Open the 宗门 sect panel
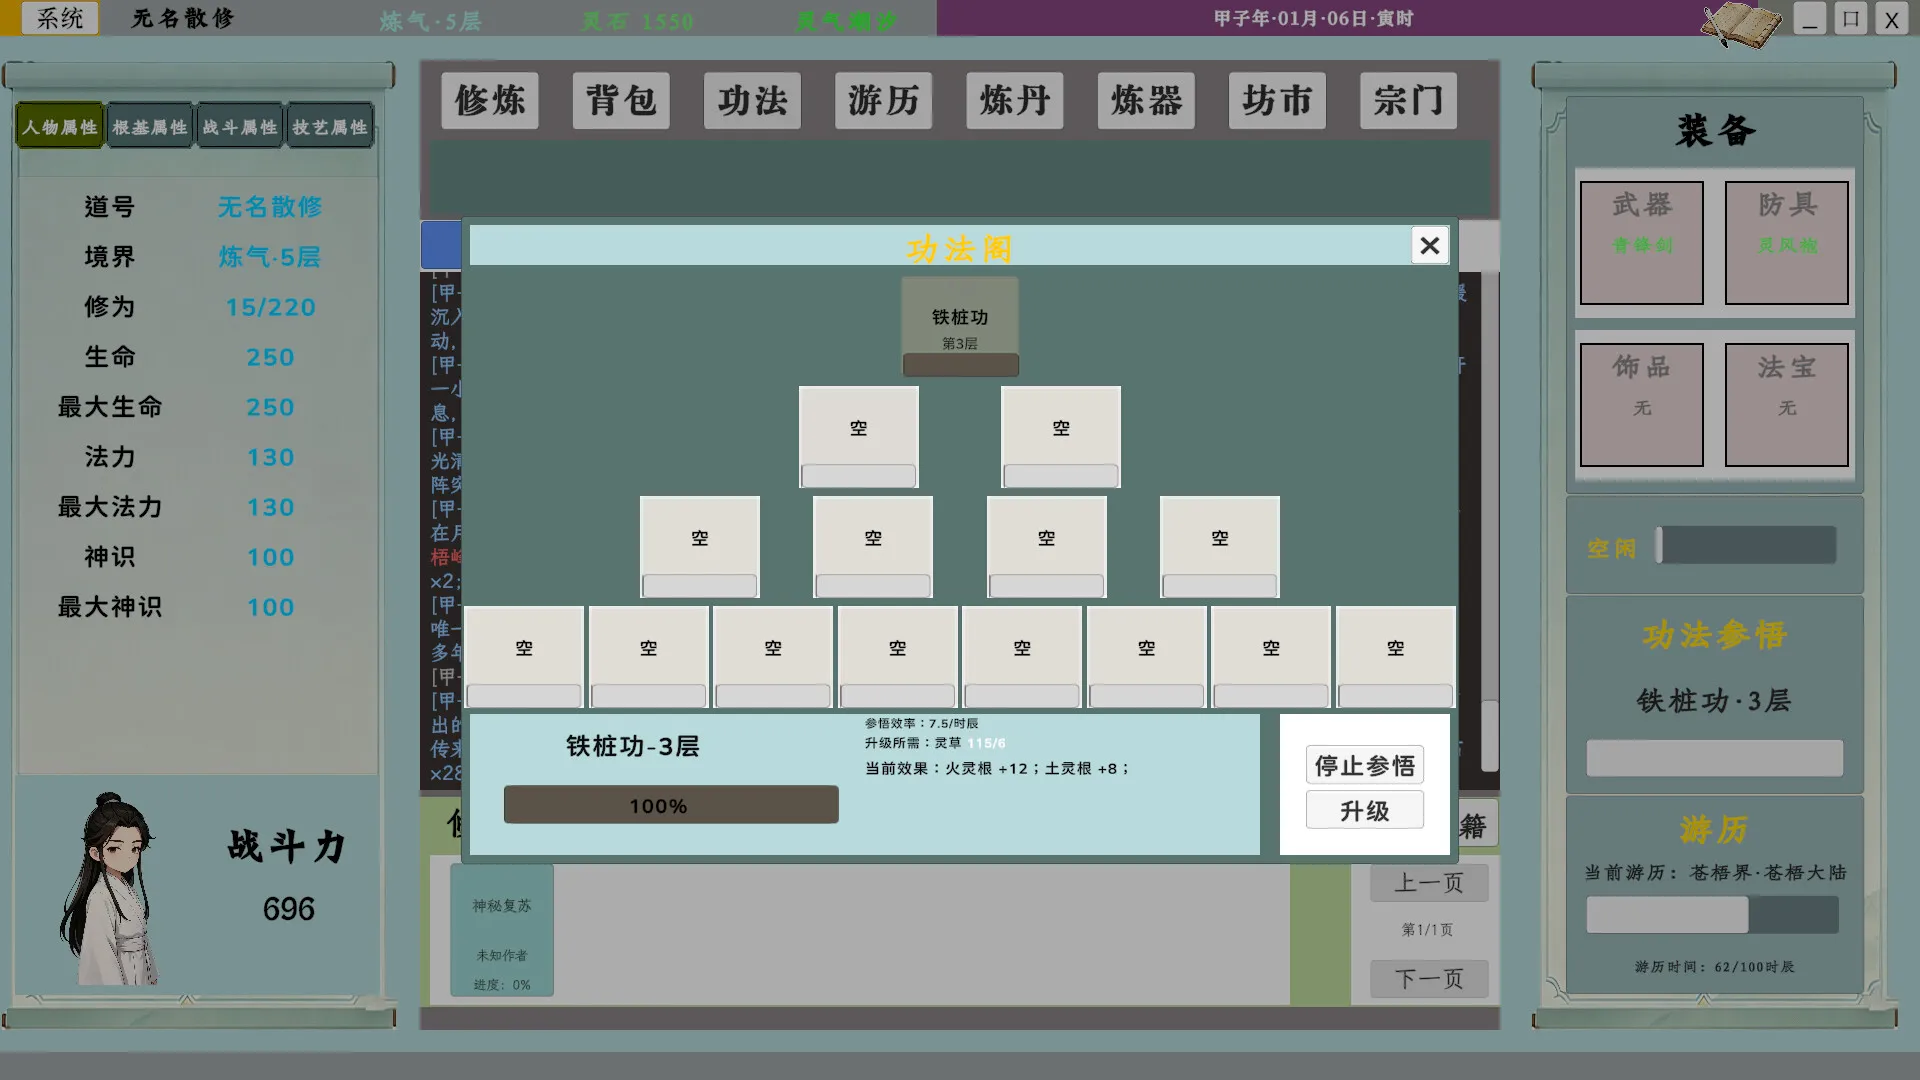The width and height of the screenshot is (1920, 1080). (1408, 100)
